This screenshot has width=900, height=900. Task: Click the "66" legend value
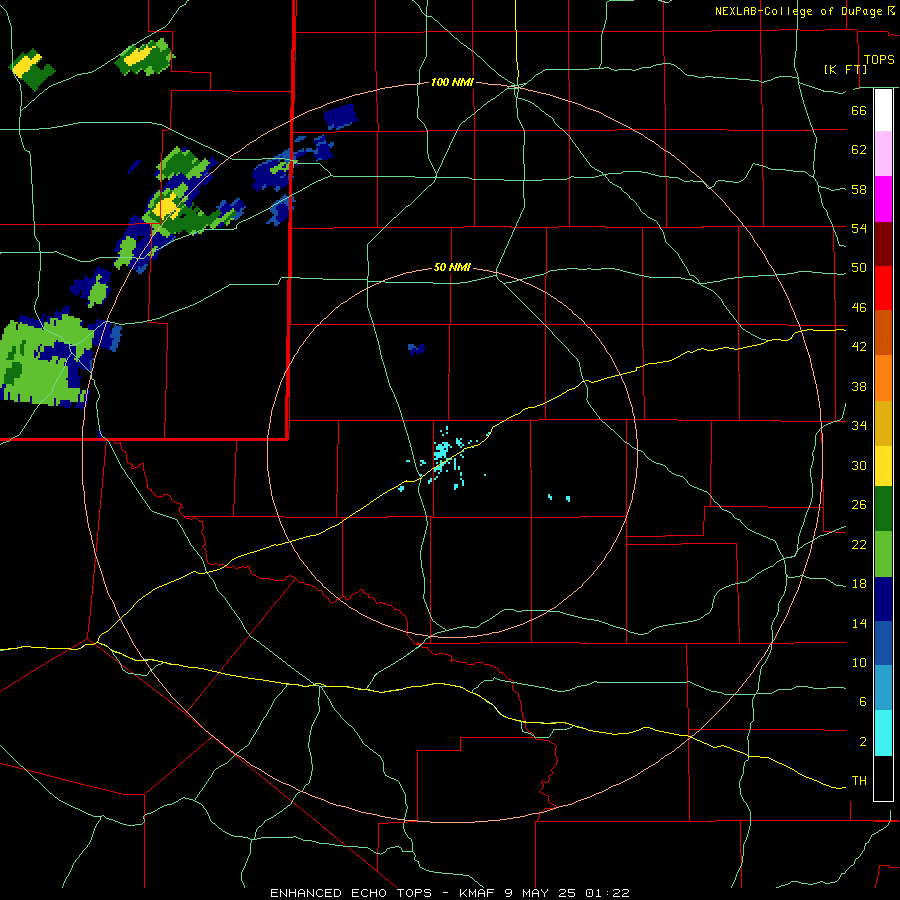point(859,110)
